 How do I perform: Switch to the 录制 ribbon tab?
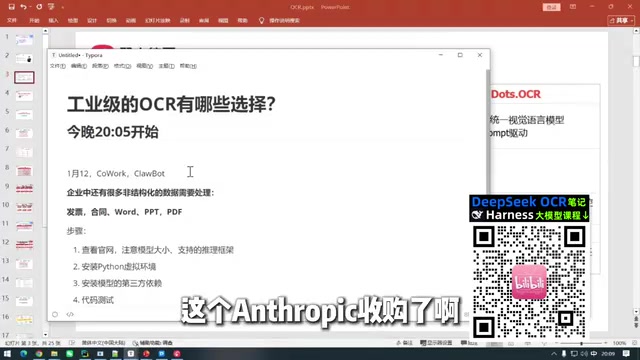185,20
